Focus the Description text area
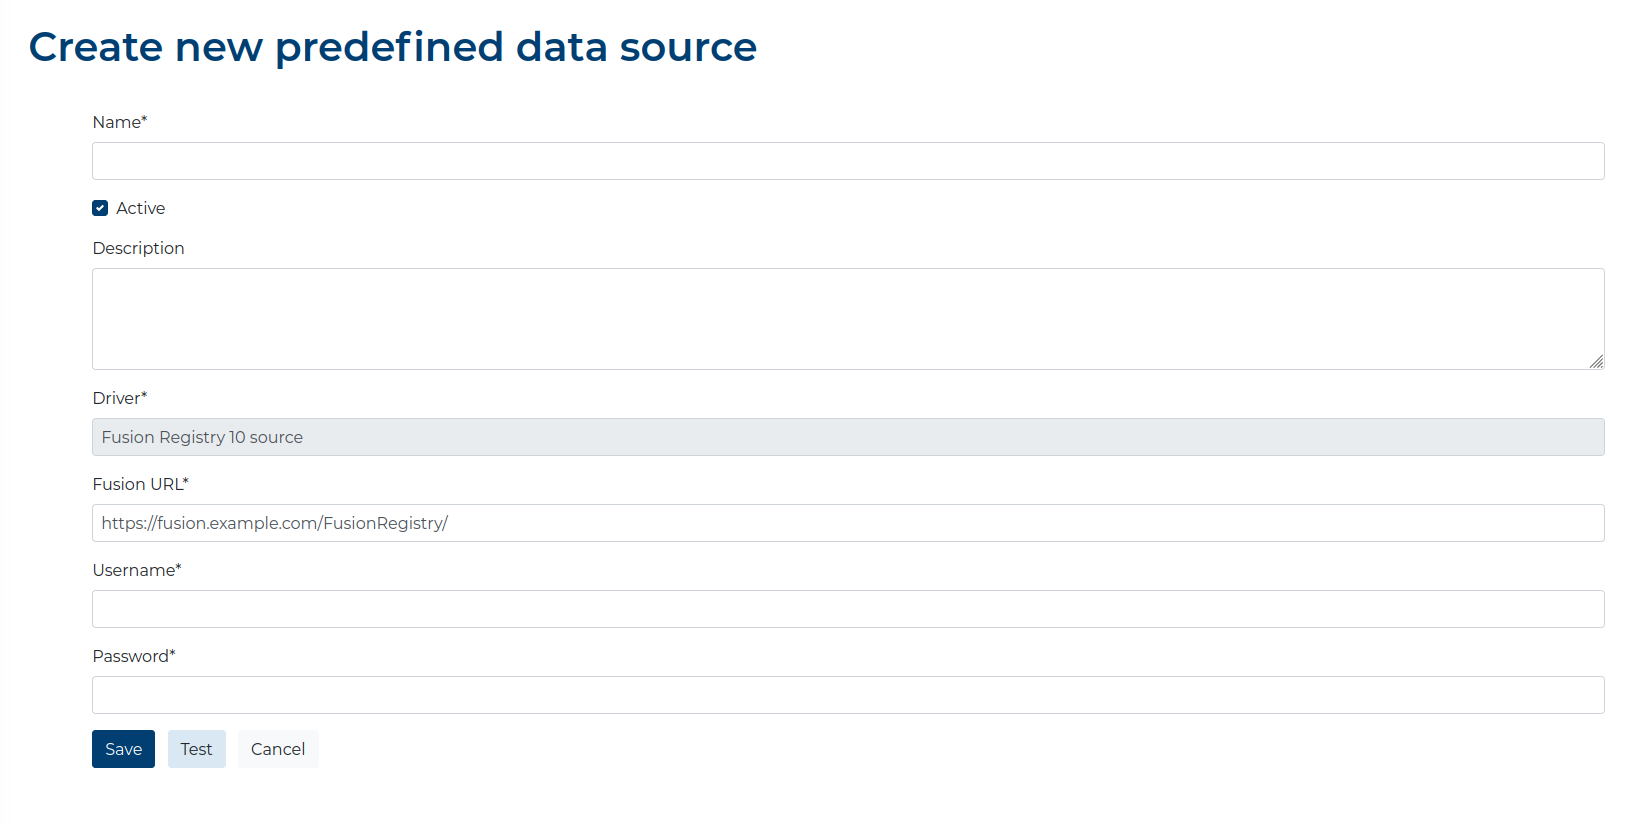The image size is (1647, 824). point(848,319)
